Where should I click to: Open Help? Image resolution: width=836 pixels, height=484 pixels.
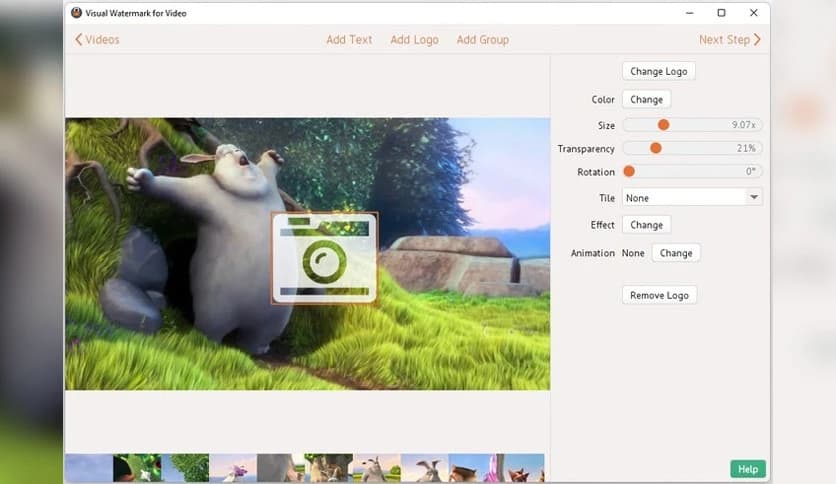pos(747,469)
